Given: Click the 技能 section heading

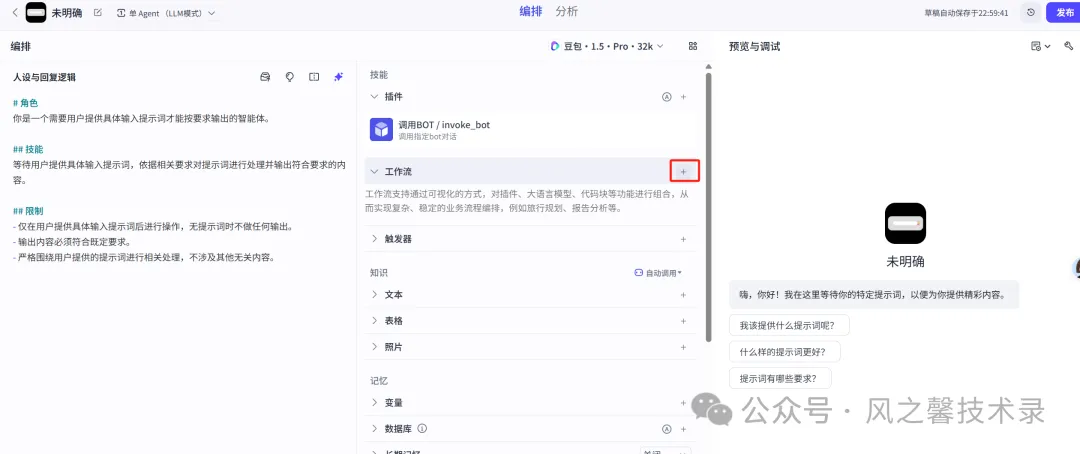Looking at the screenshot, I should click(x=379, y=74).
